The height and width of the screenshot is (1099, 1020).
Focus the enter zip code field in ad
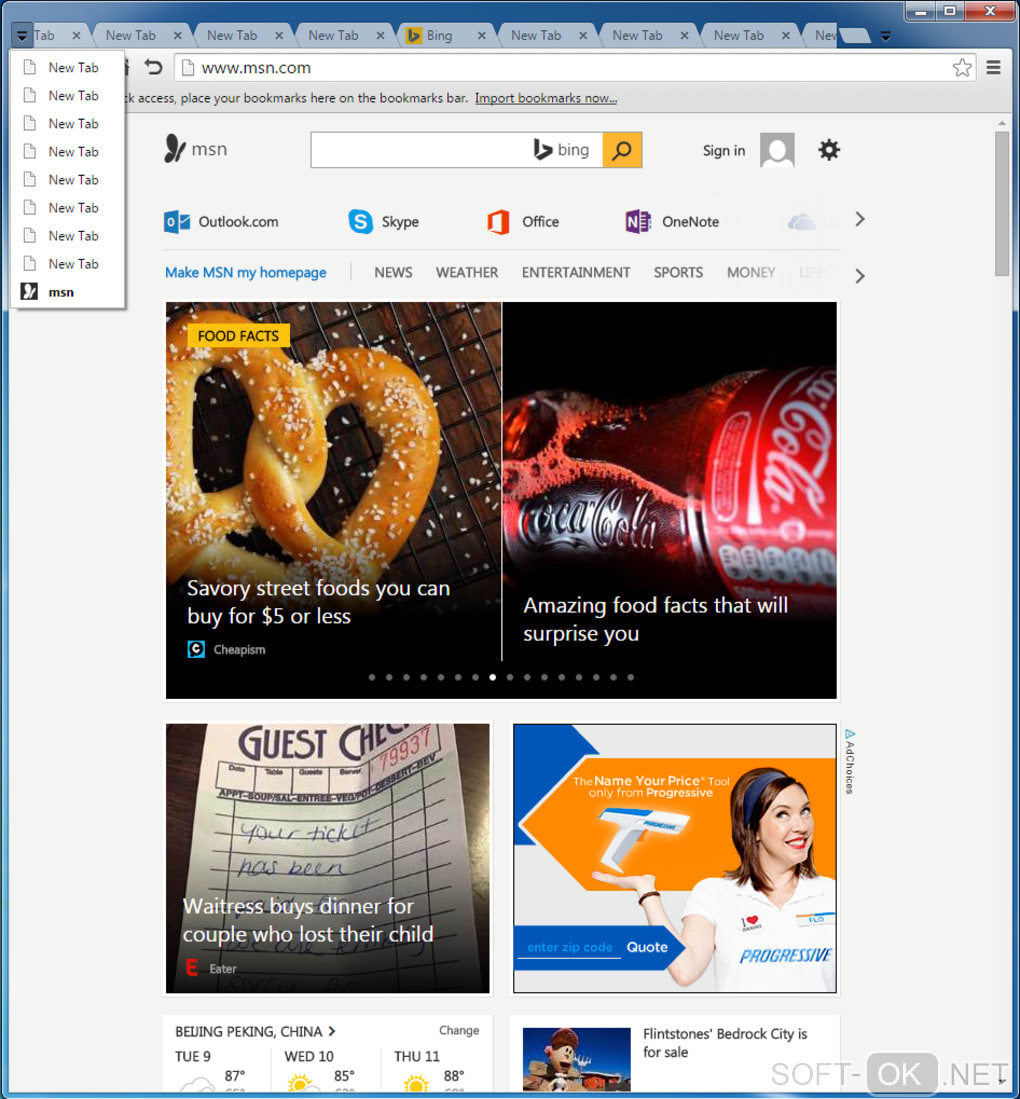tap(569, 947)
